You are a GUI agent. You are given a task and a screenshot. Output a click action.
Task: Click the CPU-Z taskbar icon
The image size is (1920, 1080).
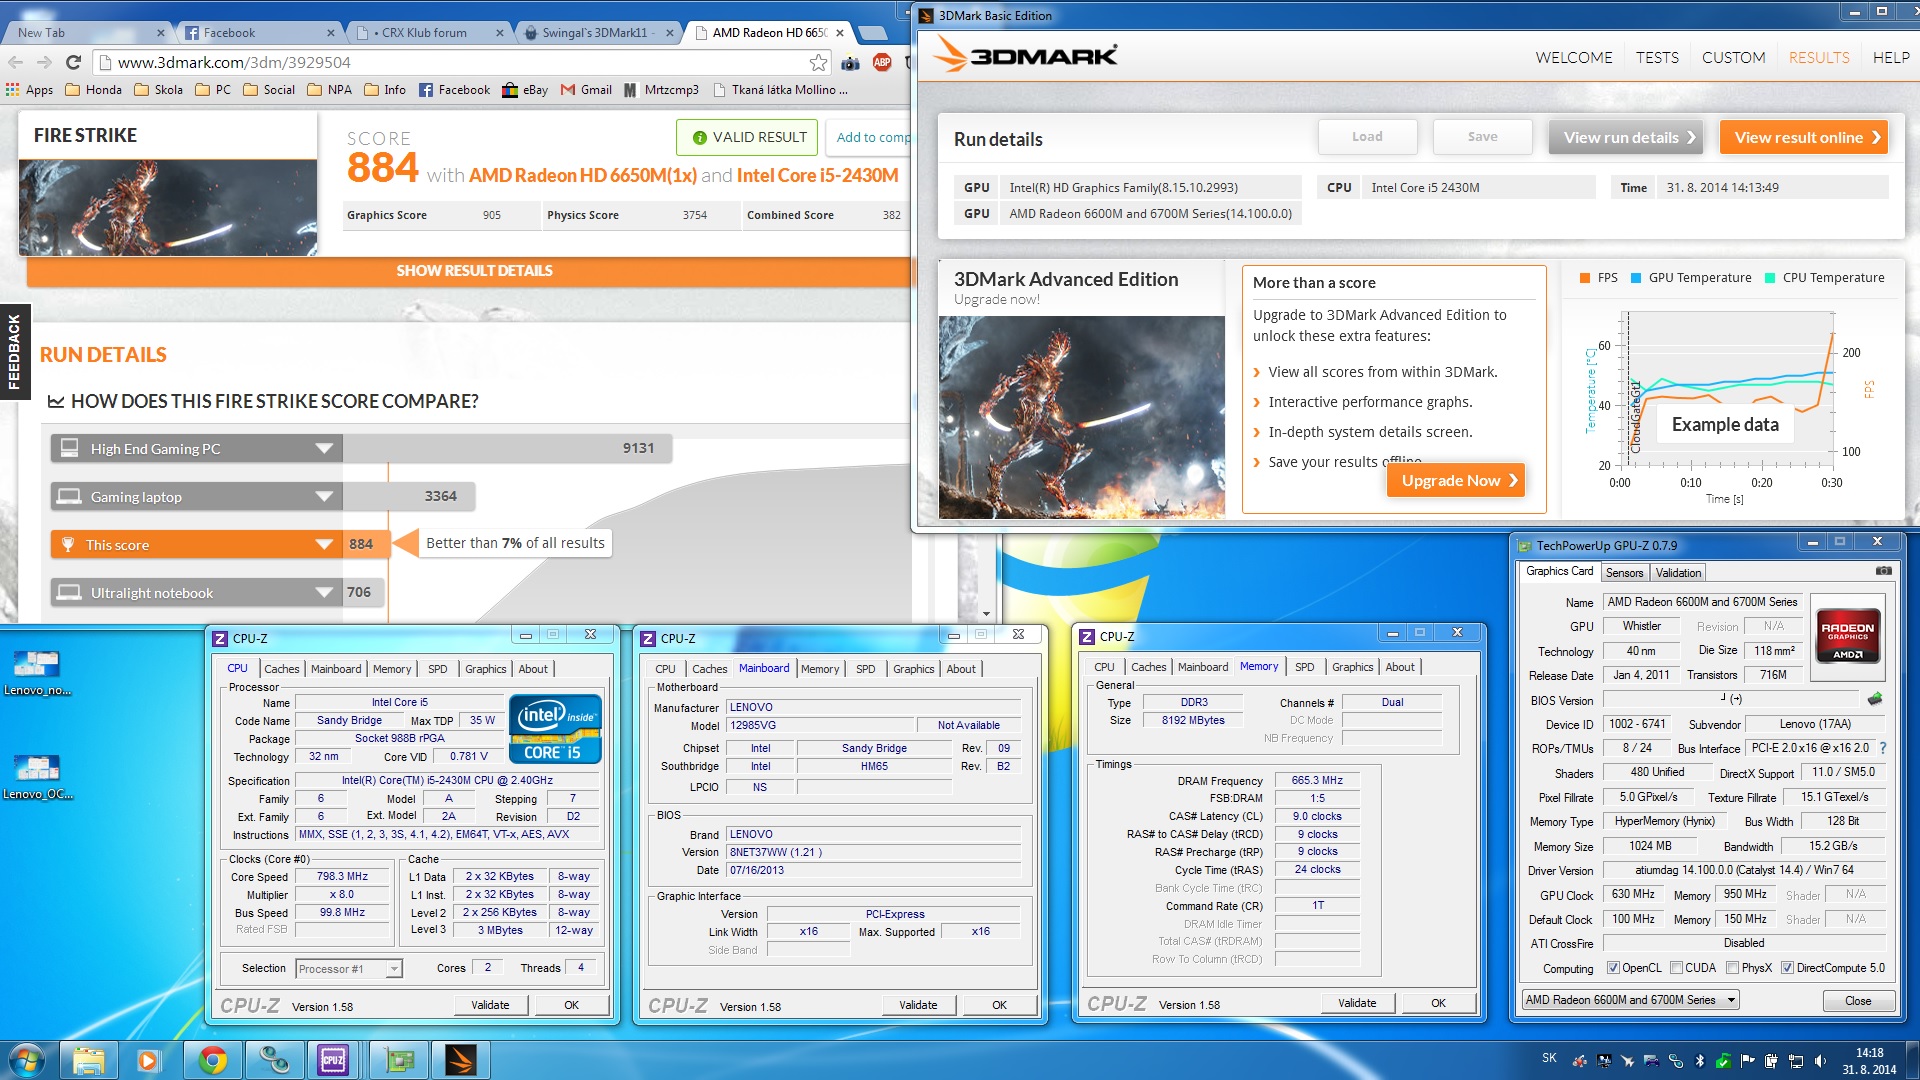point(333,1060)
